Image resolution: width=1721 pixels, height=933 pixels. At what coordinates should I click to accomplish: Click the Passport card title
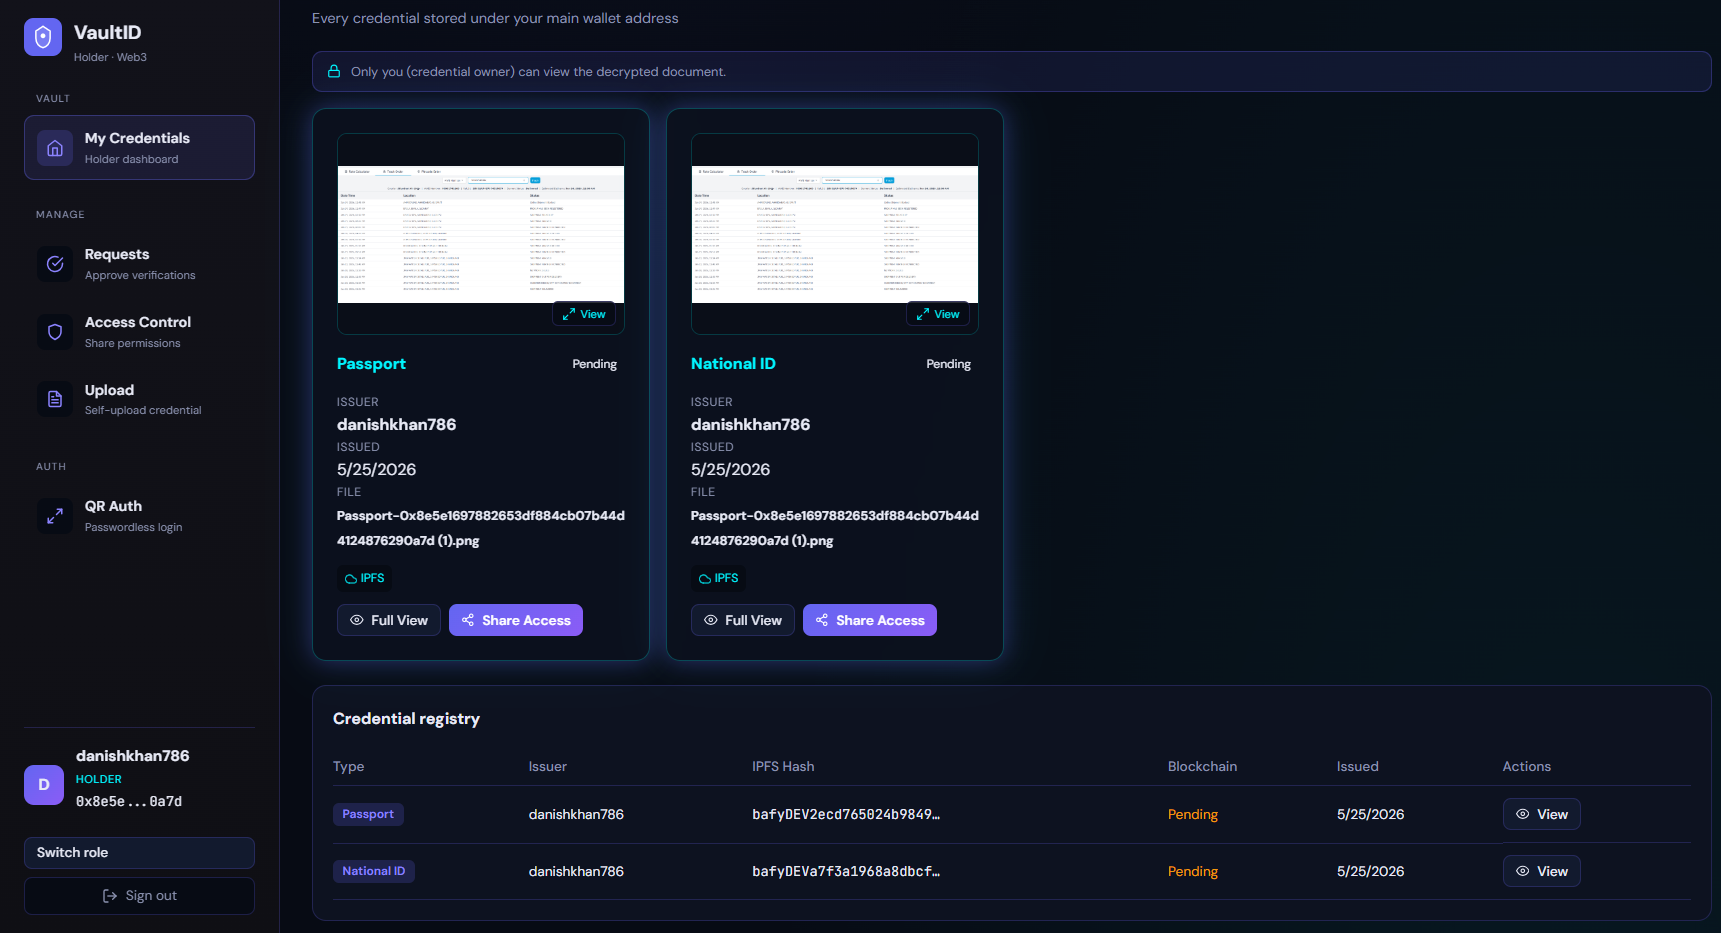371,364
